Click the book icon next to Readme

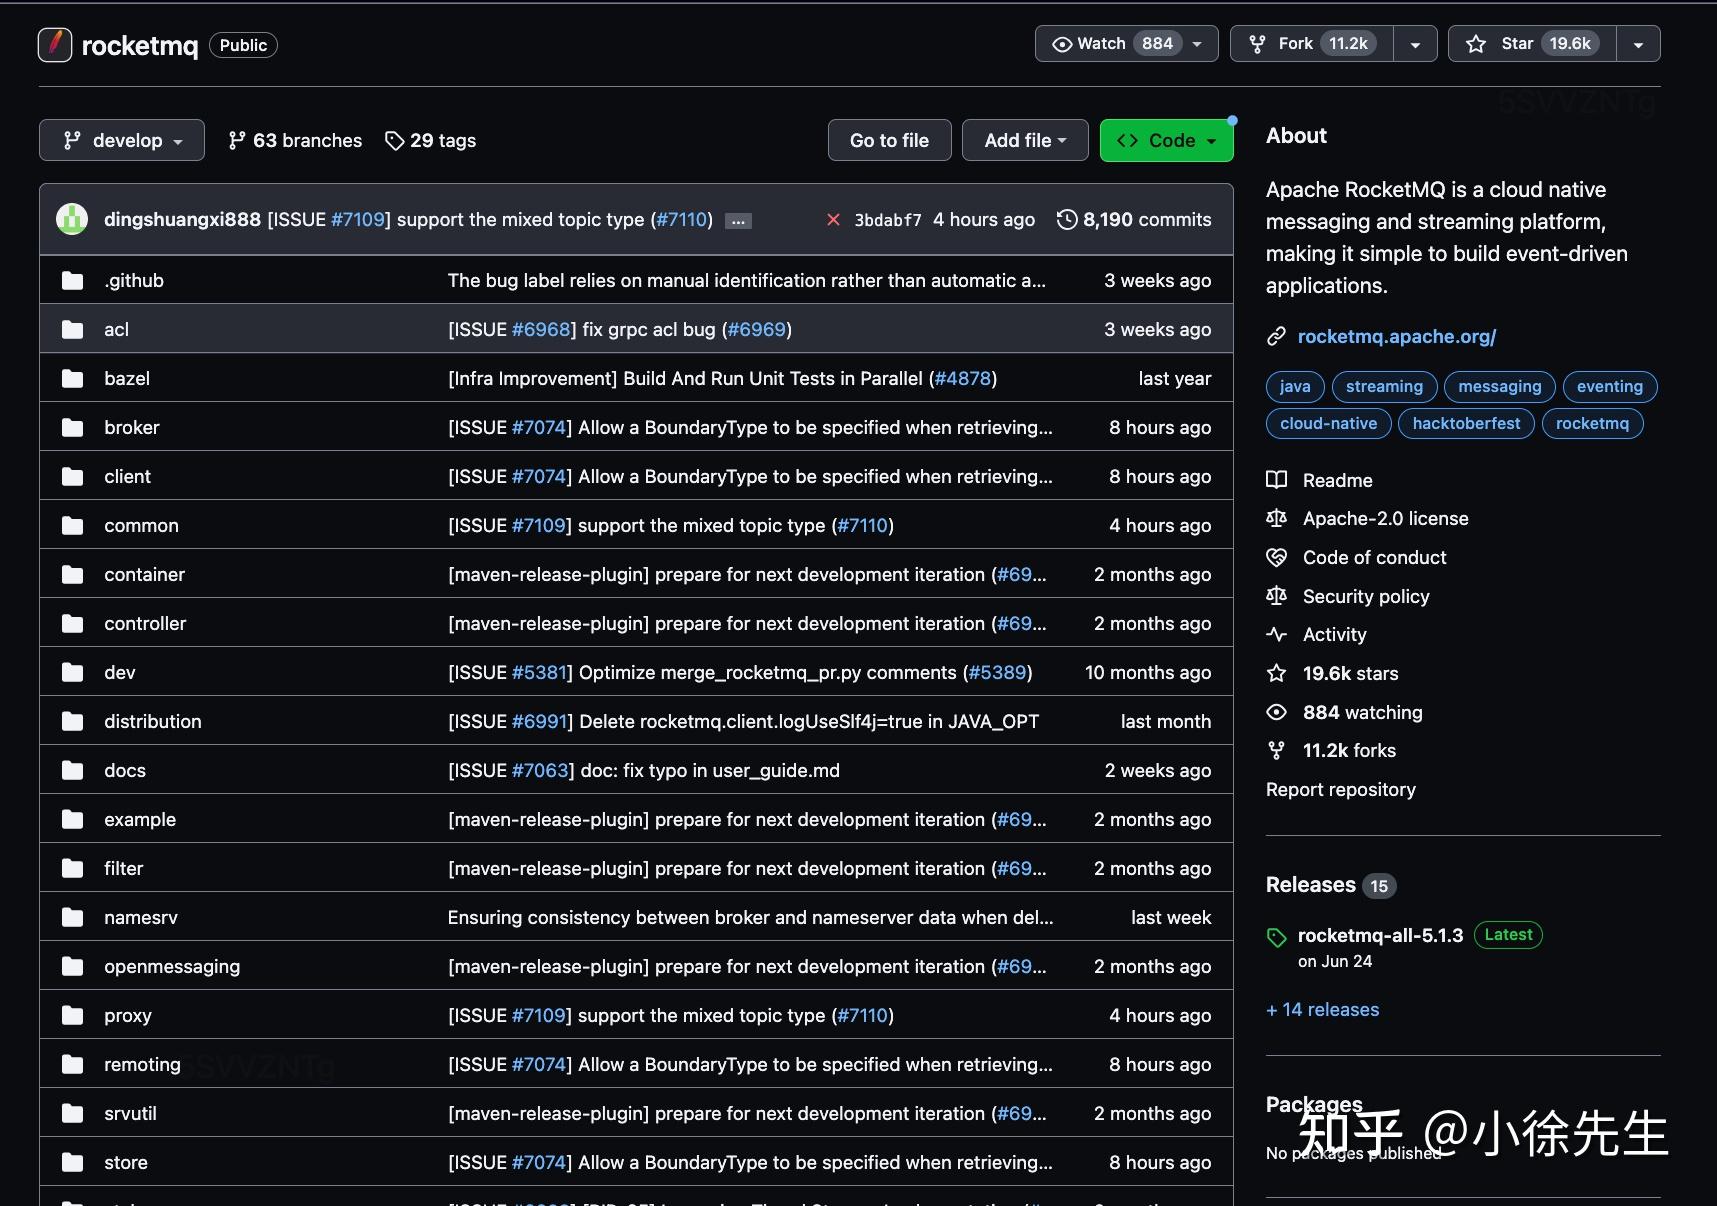pyautogui.click(x=1277, y=480)
